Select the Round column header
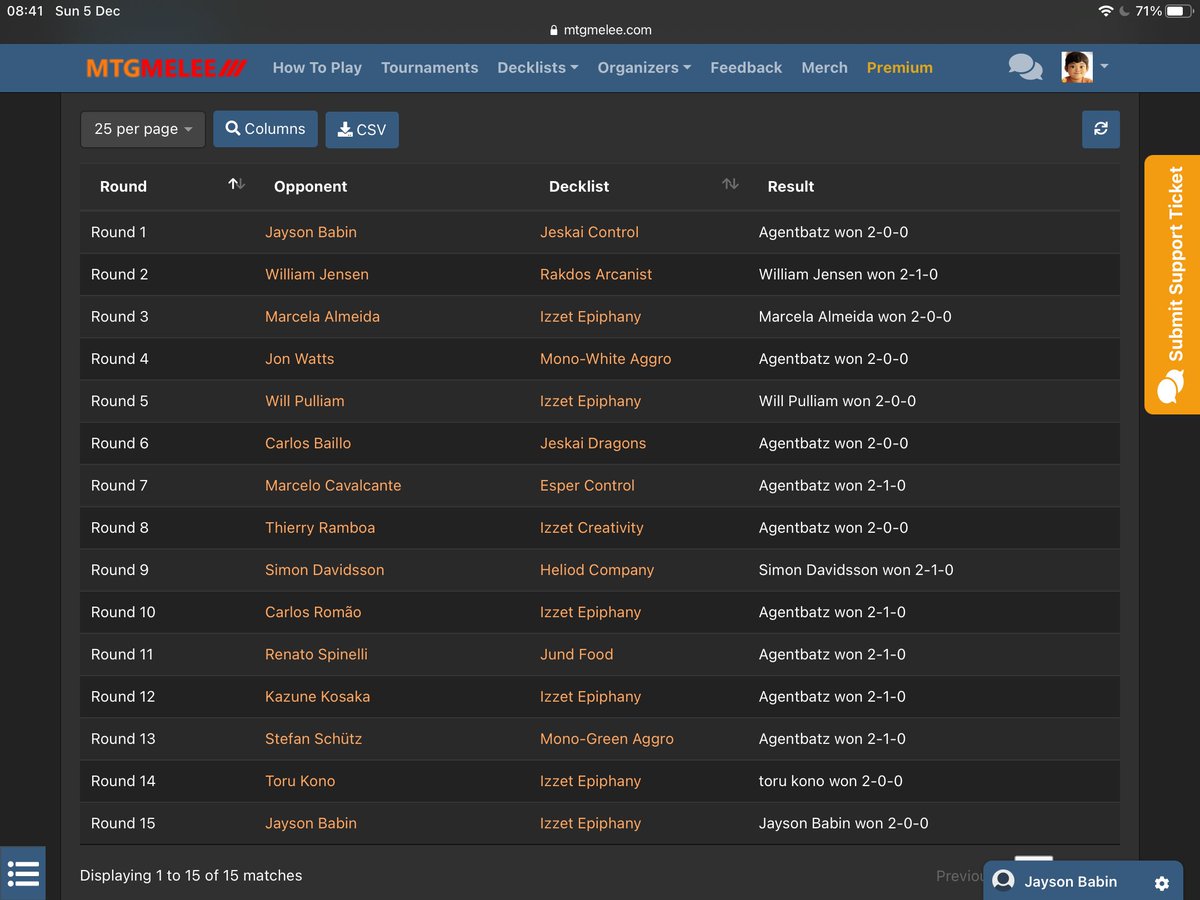The image size is (1200, 900). tap(123, 186)
